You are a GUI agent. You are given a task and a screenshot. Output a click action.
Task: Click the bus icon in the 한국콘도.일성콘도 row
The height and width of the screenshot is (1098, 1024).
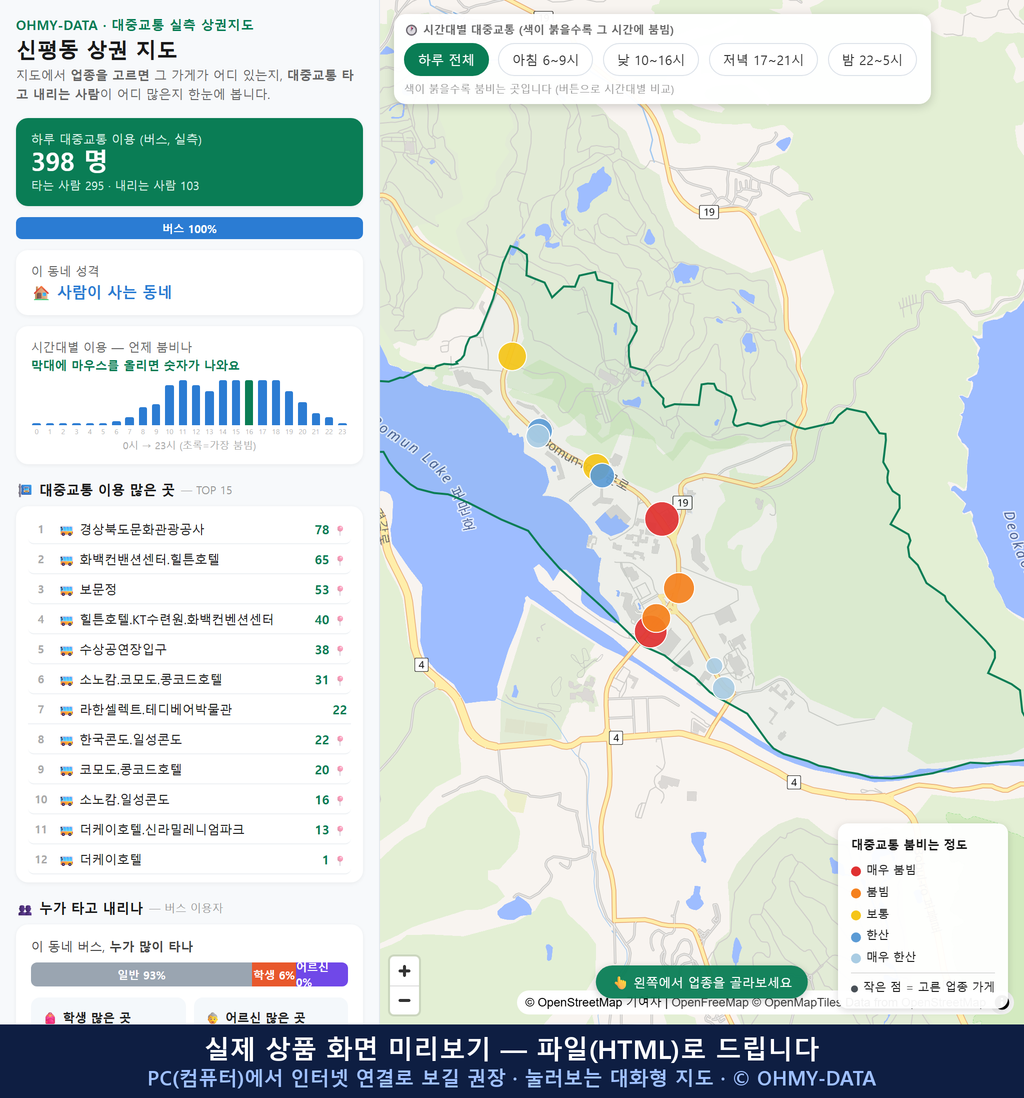66,740
